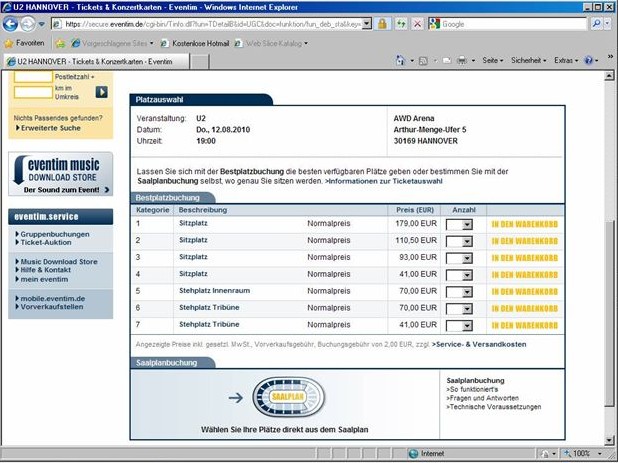Open Favoriten star panel
The height and width of the screenshot is (463, 618).
point(24,43)
